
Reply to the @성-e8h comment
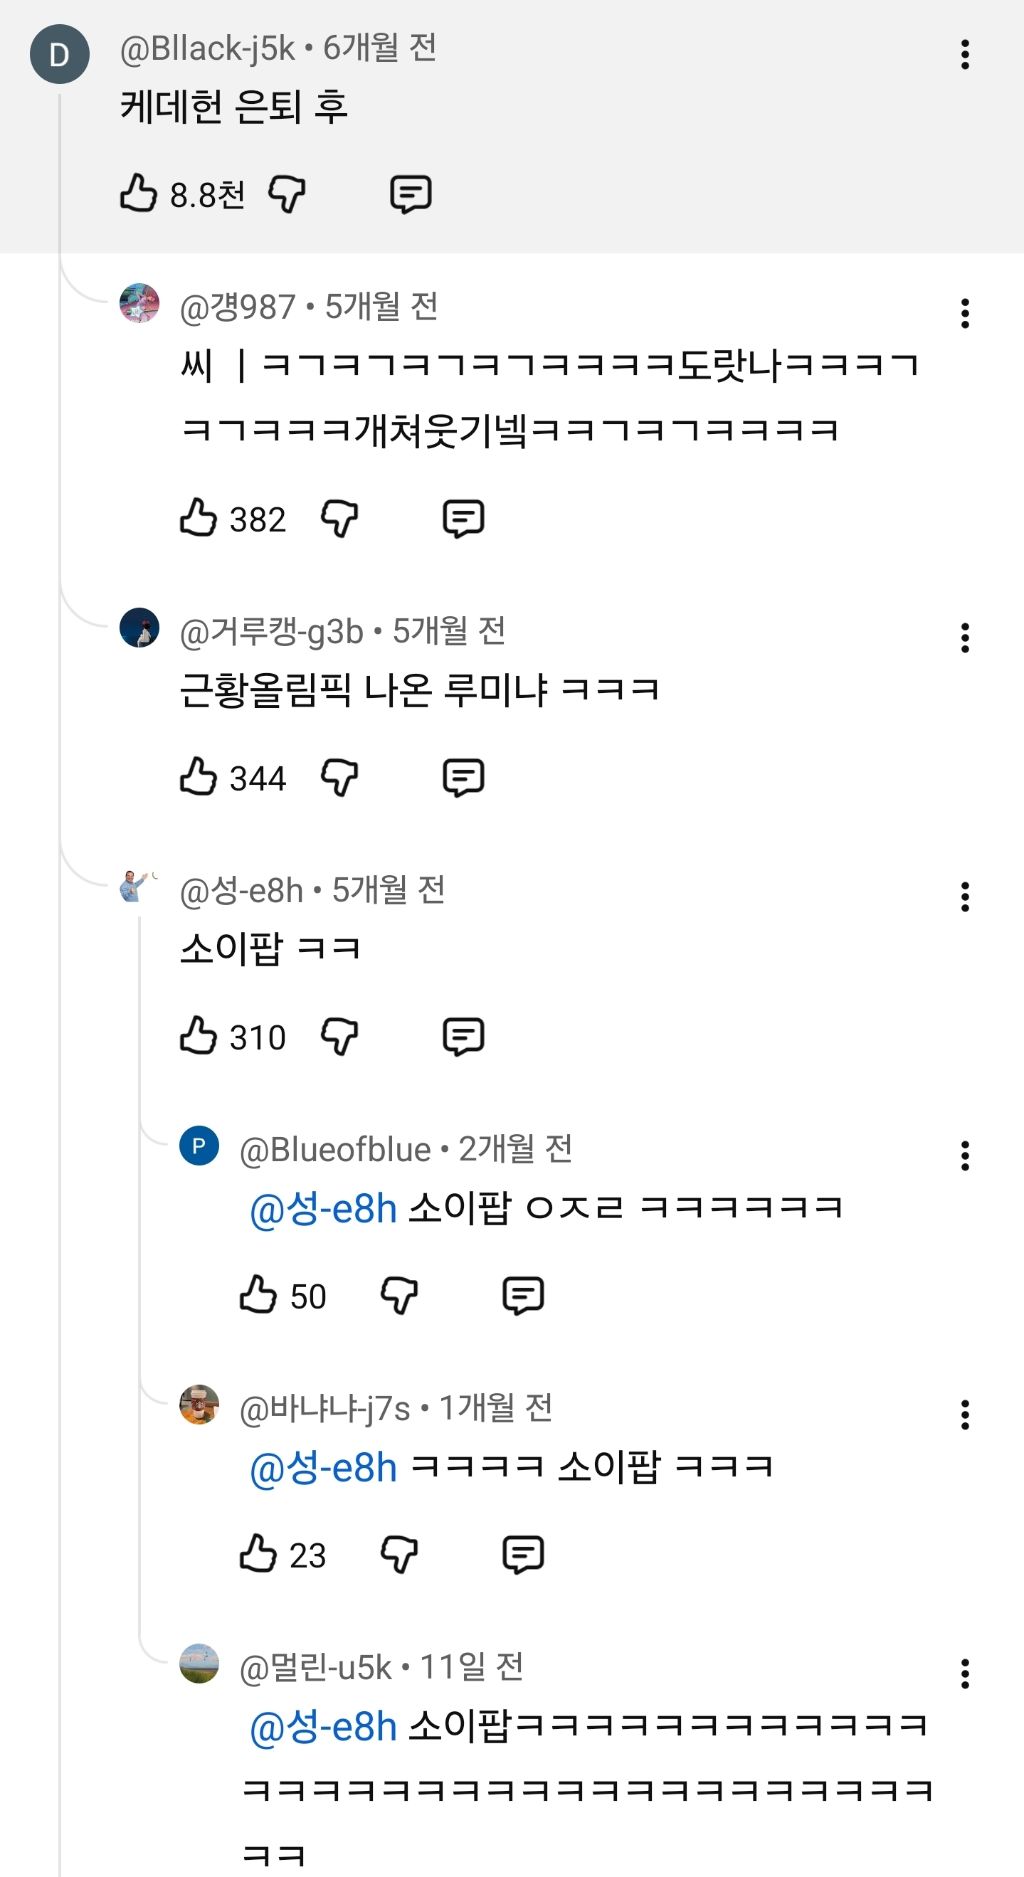[x=463, y=1037]
